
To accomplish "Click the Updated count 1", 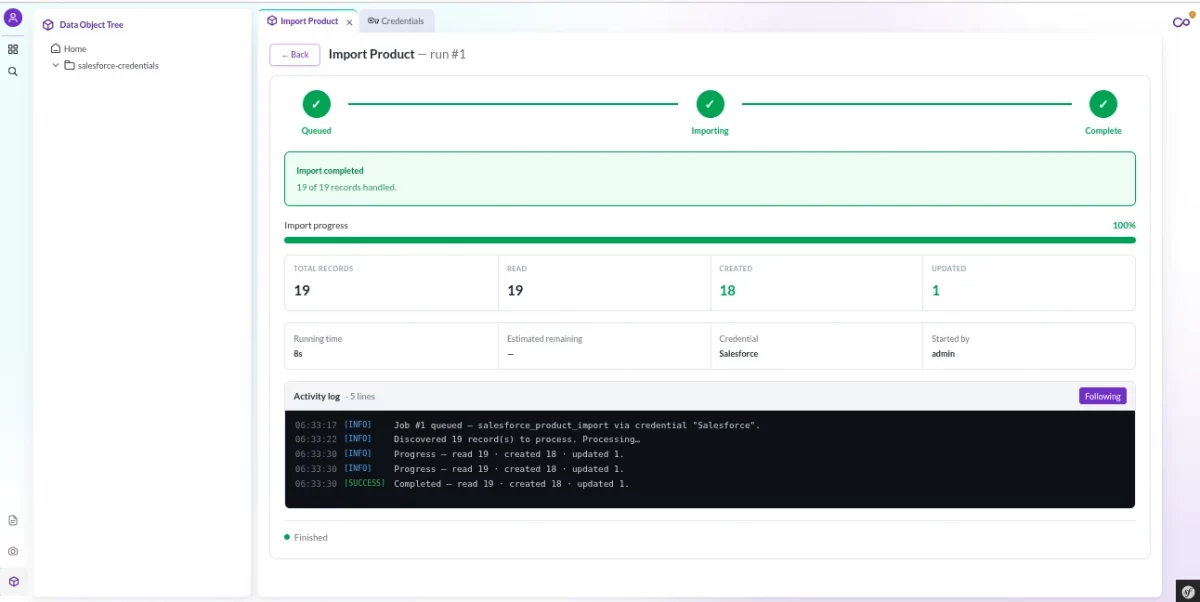I will [936, 290].
